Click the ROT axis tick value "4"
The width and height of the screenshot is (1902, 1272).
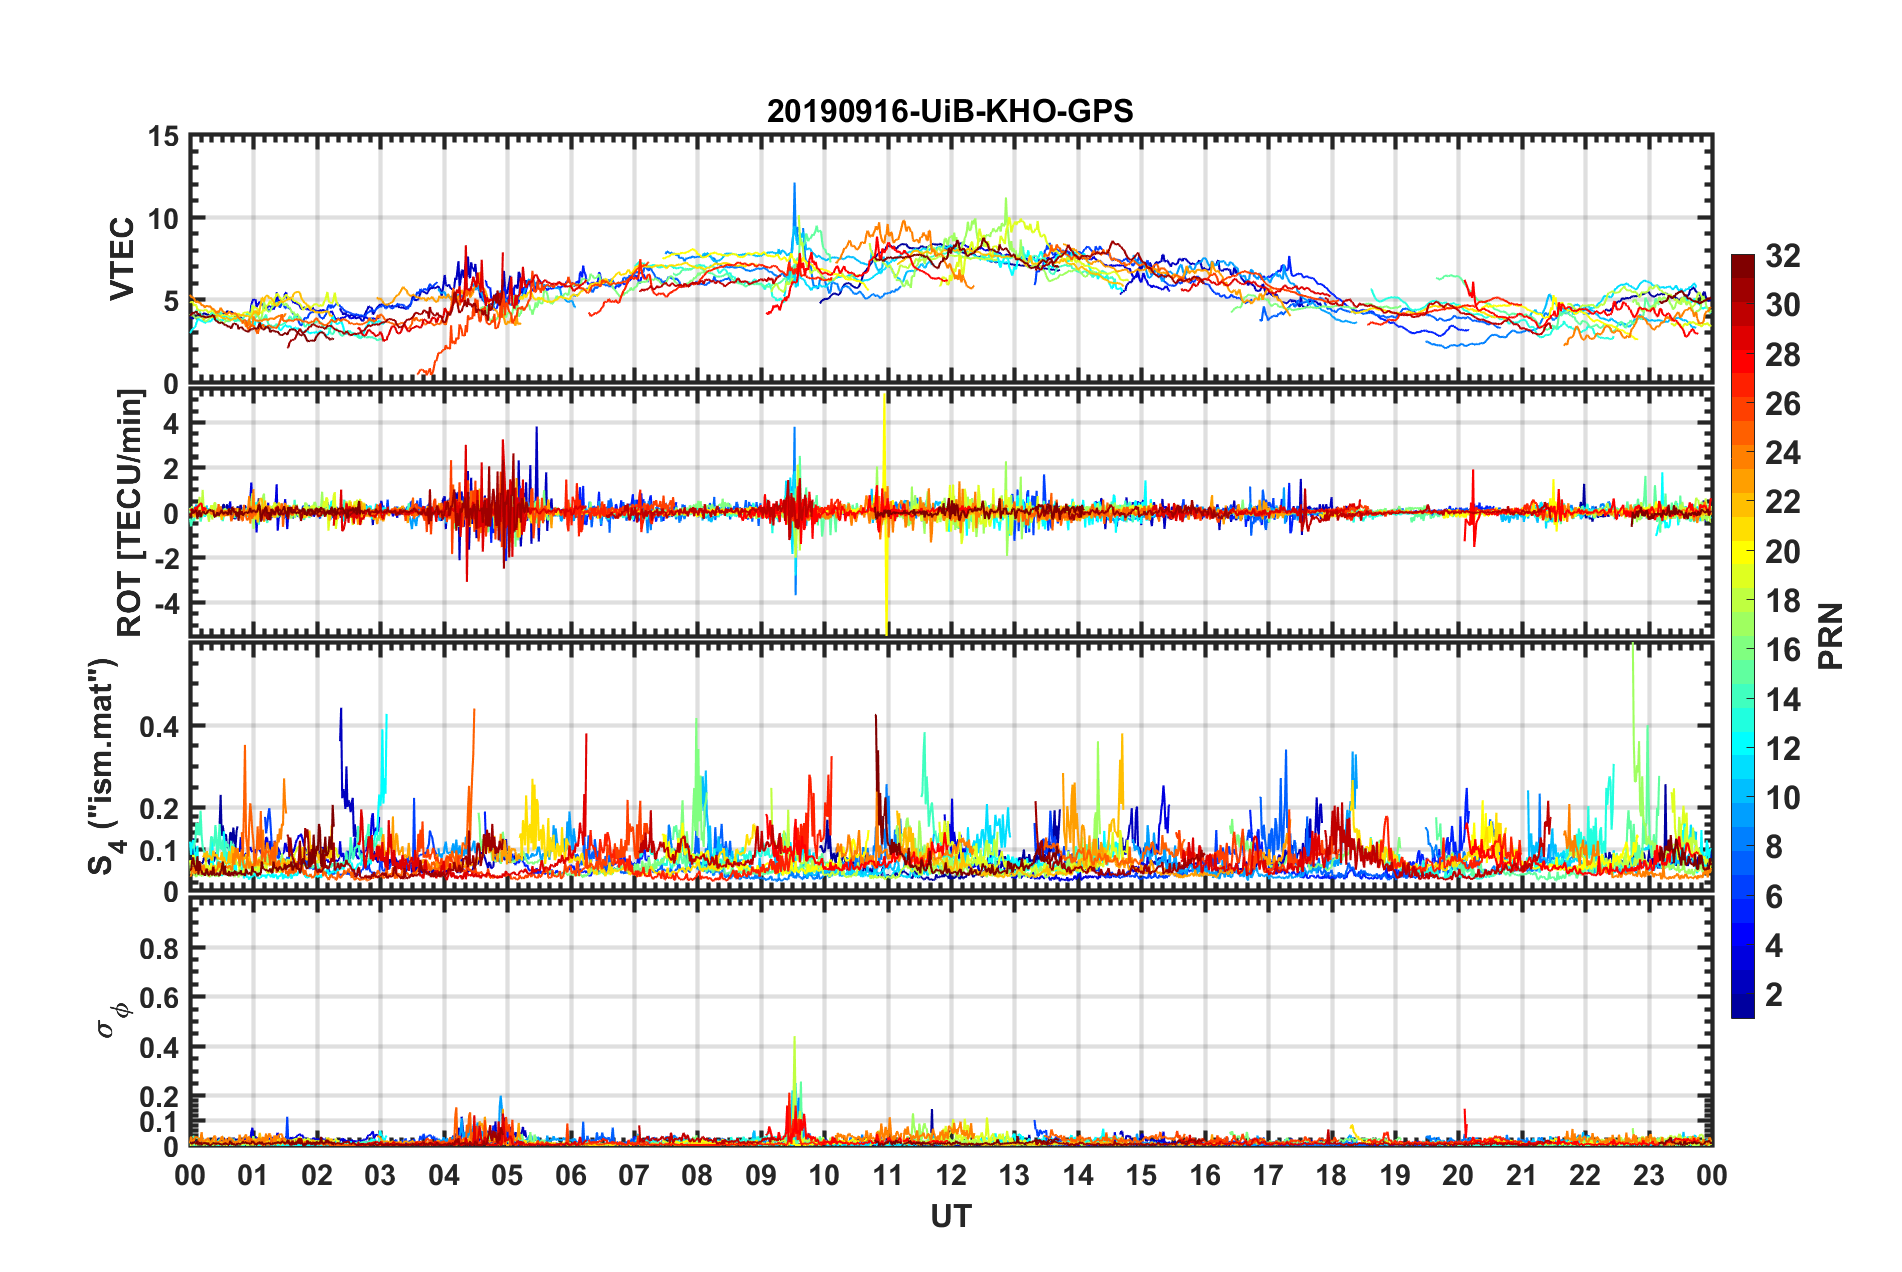(x=171, y=424)
